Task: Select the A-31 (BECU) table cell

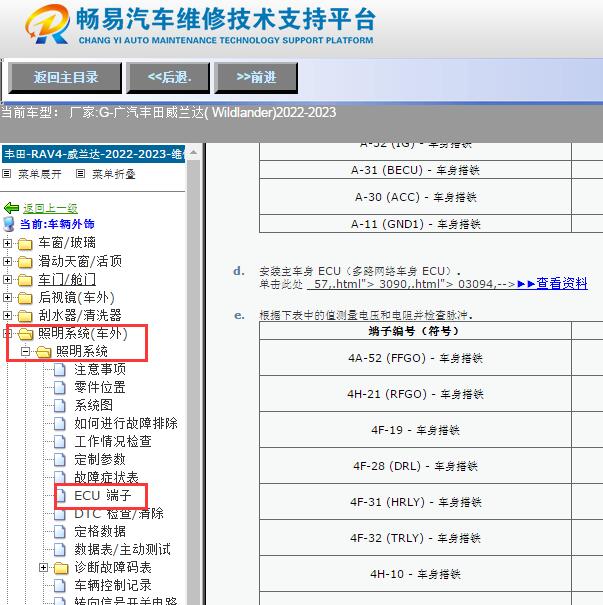Action: point(415,170)
